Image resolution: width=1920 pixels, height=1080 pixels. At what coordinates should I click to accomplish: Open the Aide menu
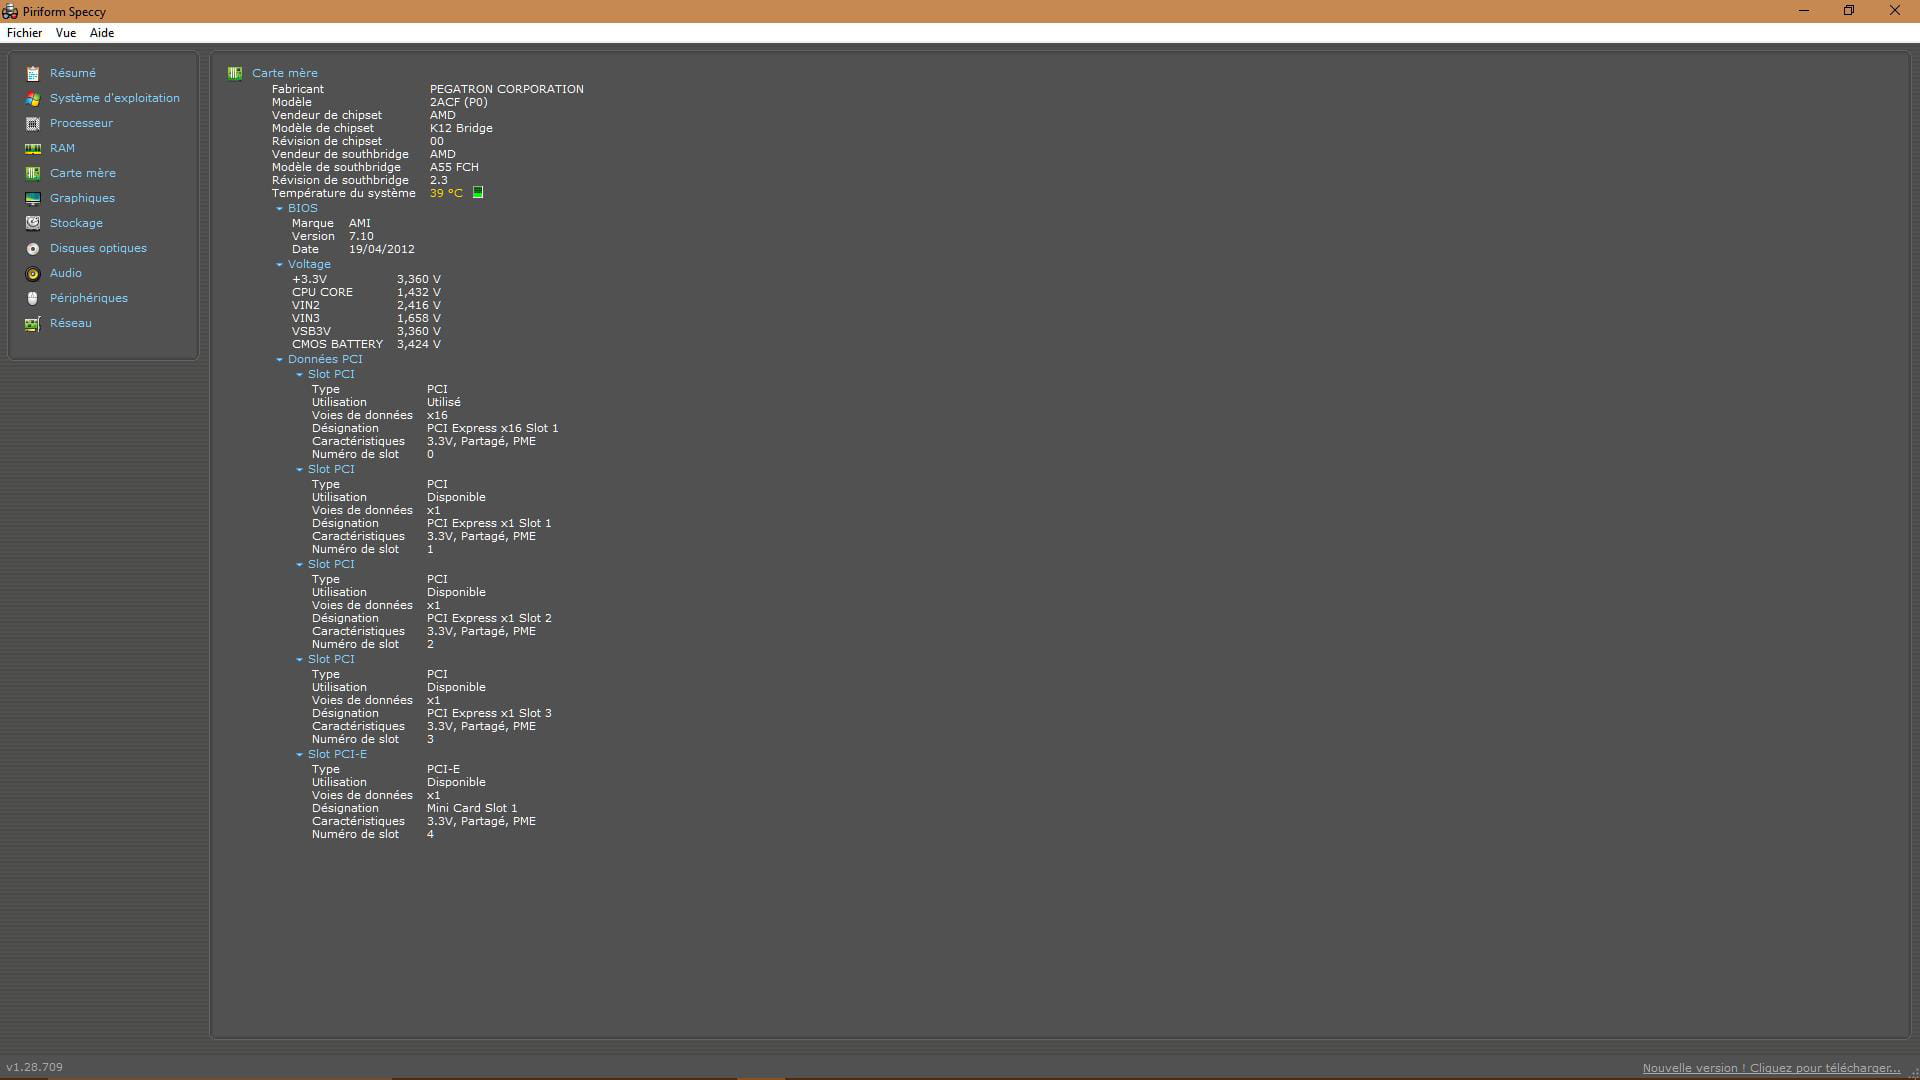[x=102, y=33]
